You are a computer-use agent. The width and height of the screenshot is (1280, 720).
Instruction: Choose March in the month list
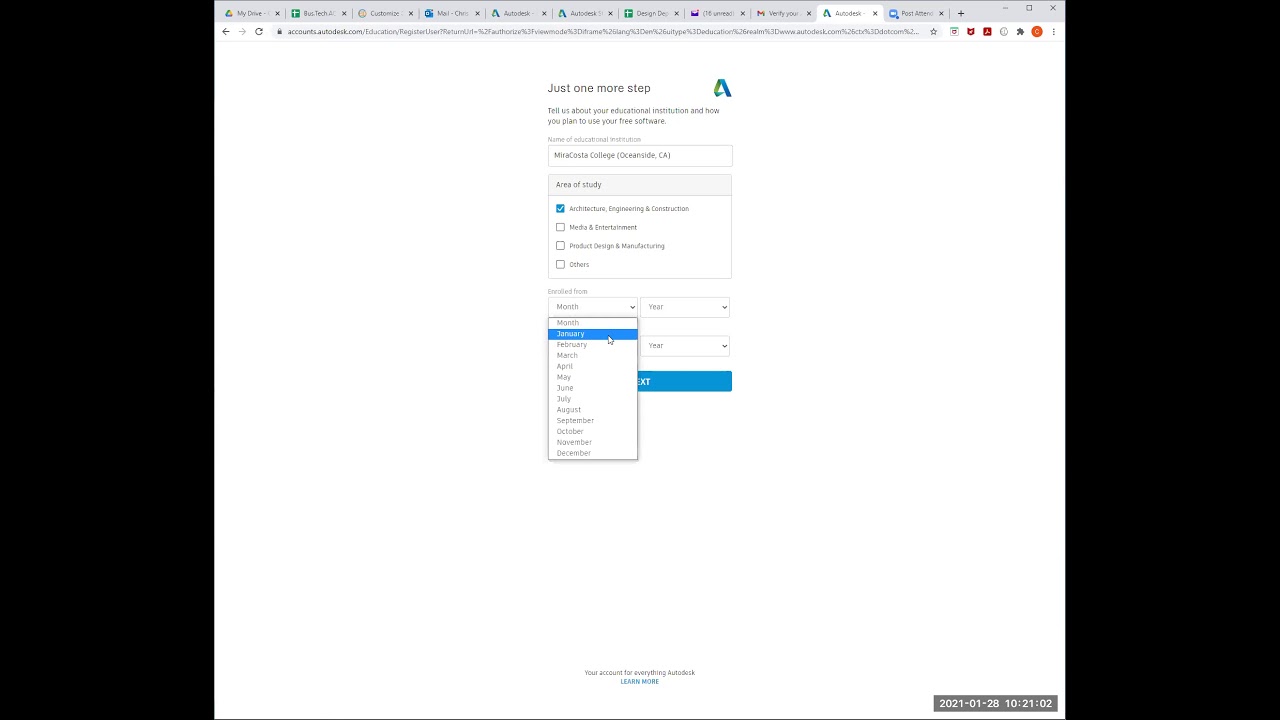pyautogui.click(x=593, y=355)
